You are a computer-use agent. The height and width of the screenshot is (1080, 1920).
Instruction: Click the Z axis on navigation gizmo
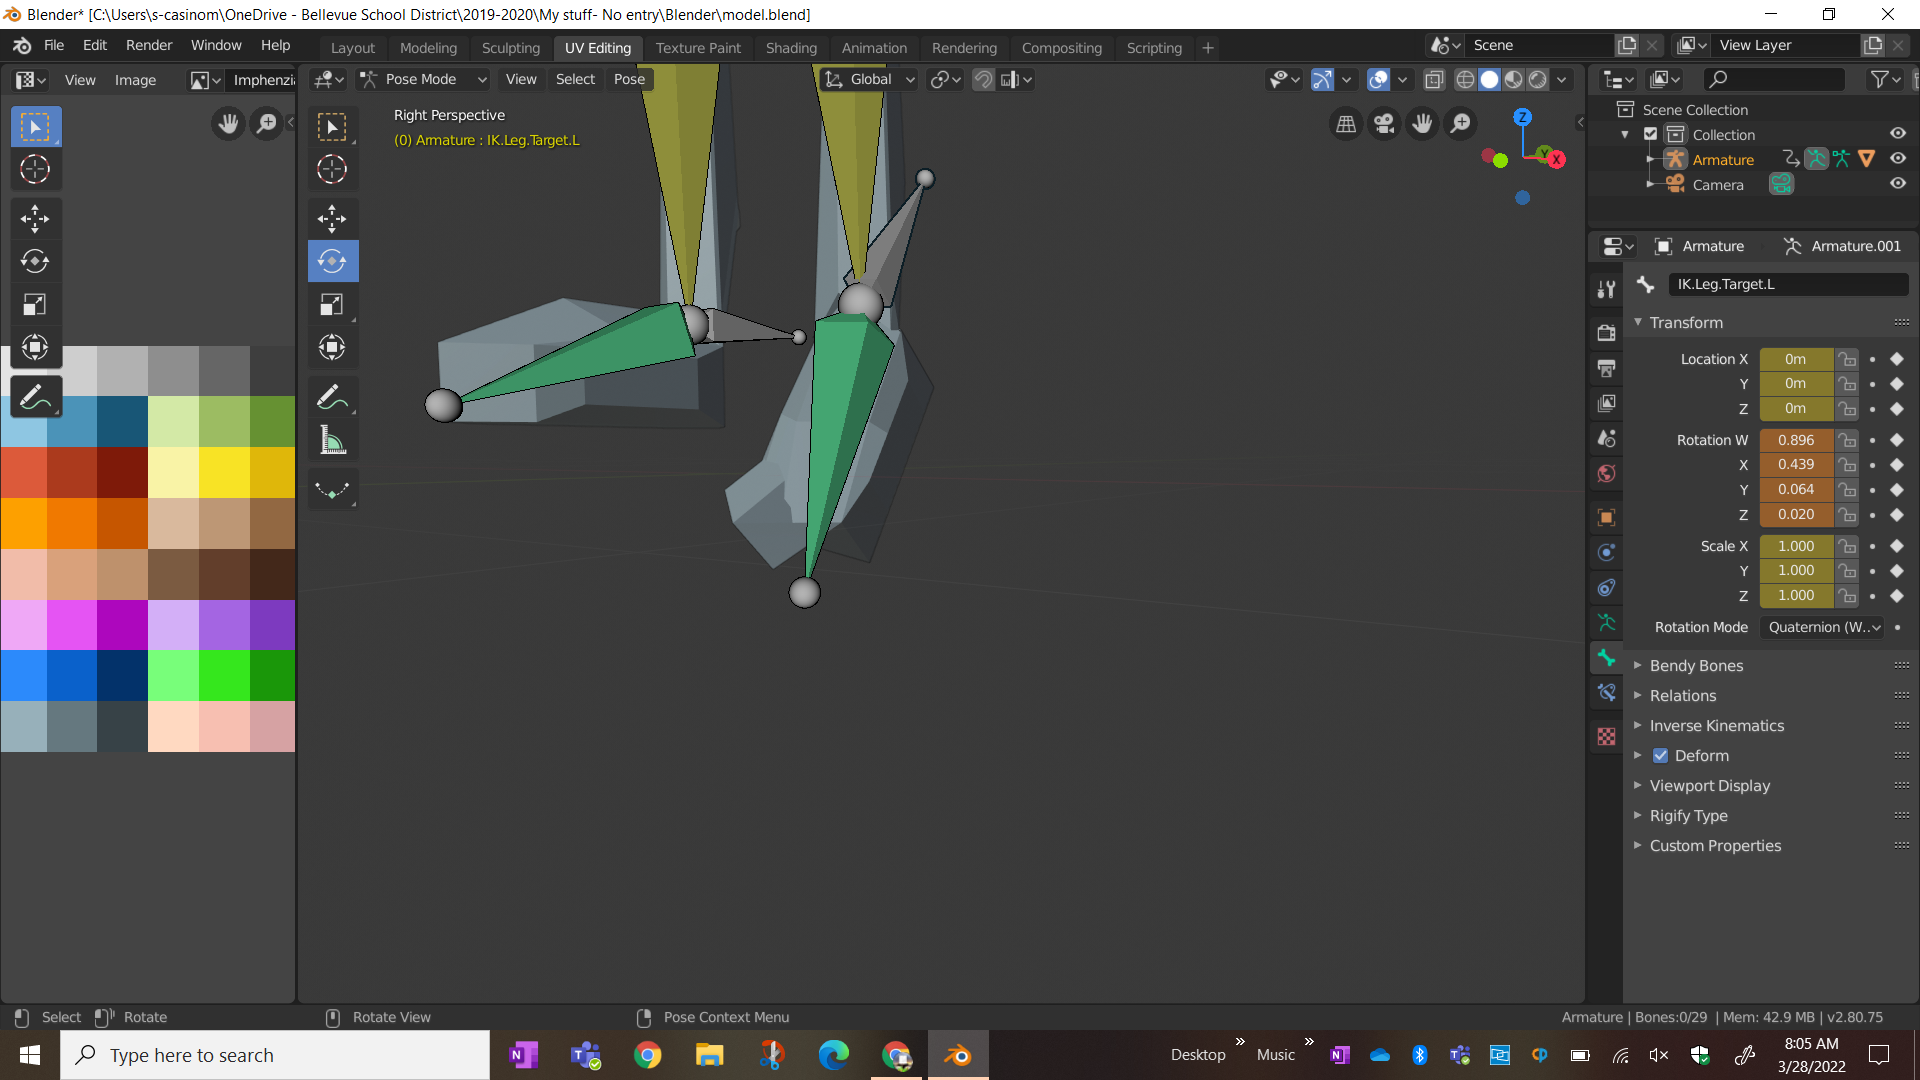1522,117
